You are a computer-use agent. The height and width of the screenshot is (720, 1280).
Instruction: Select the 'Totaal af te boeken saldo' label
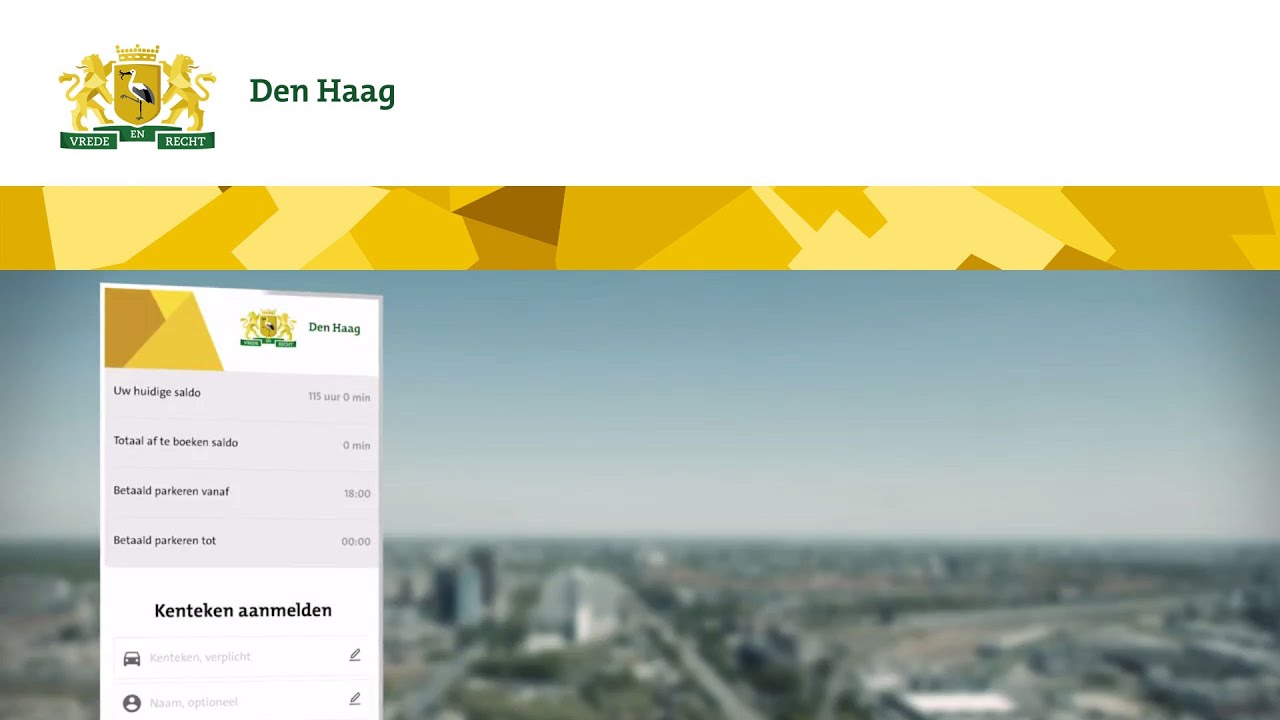click(x=175, y=441)
